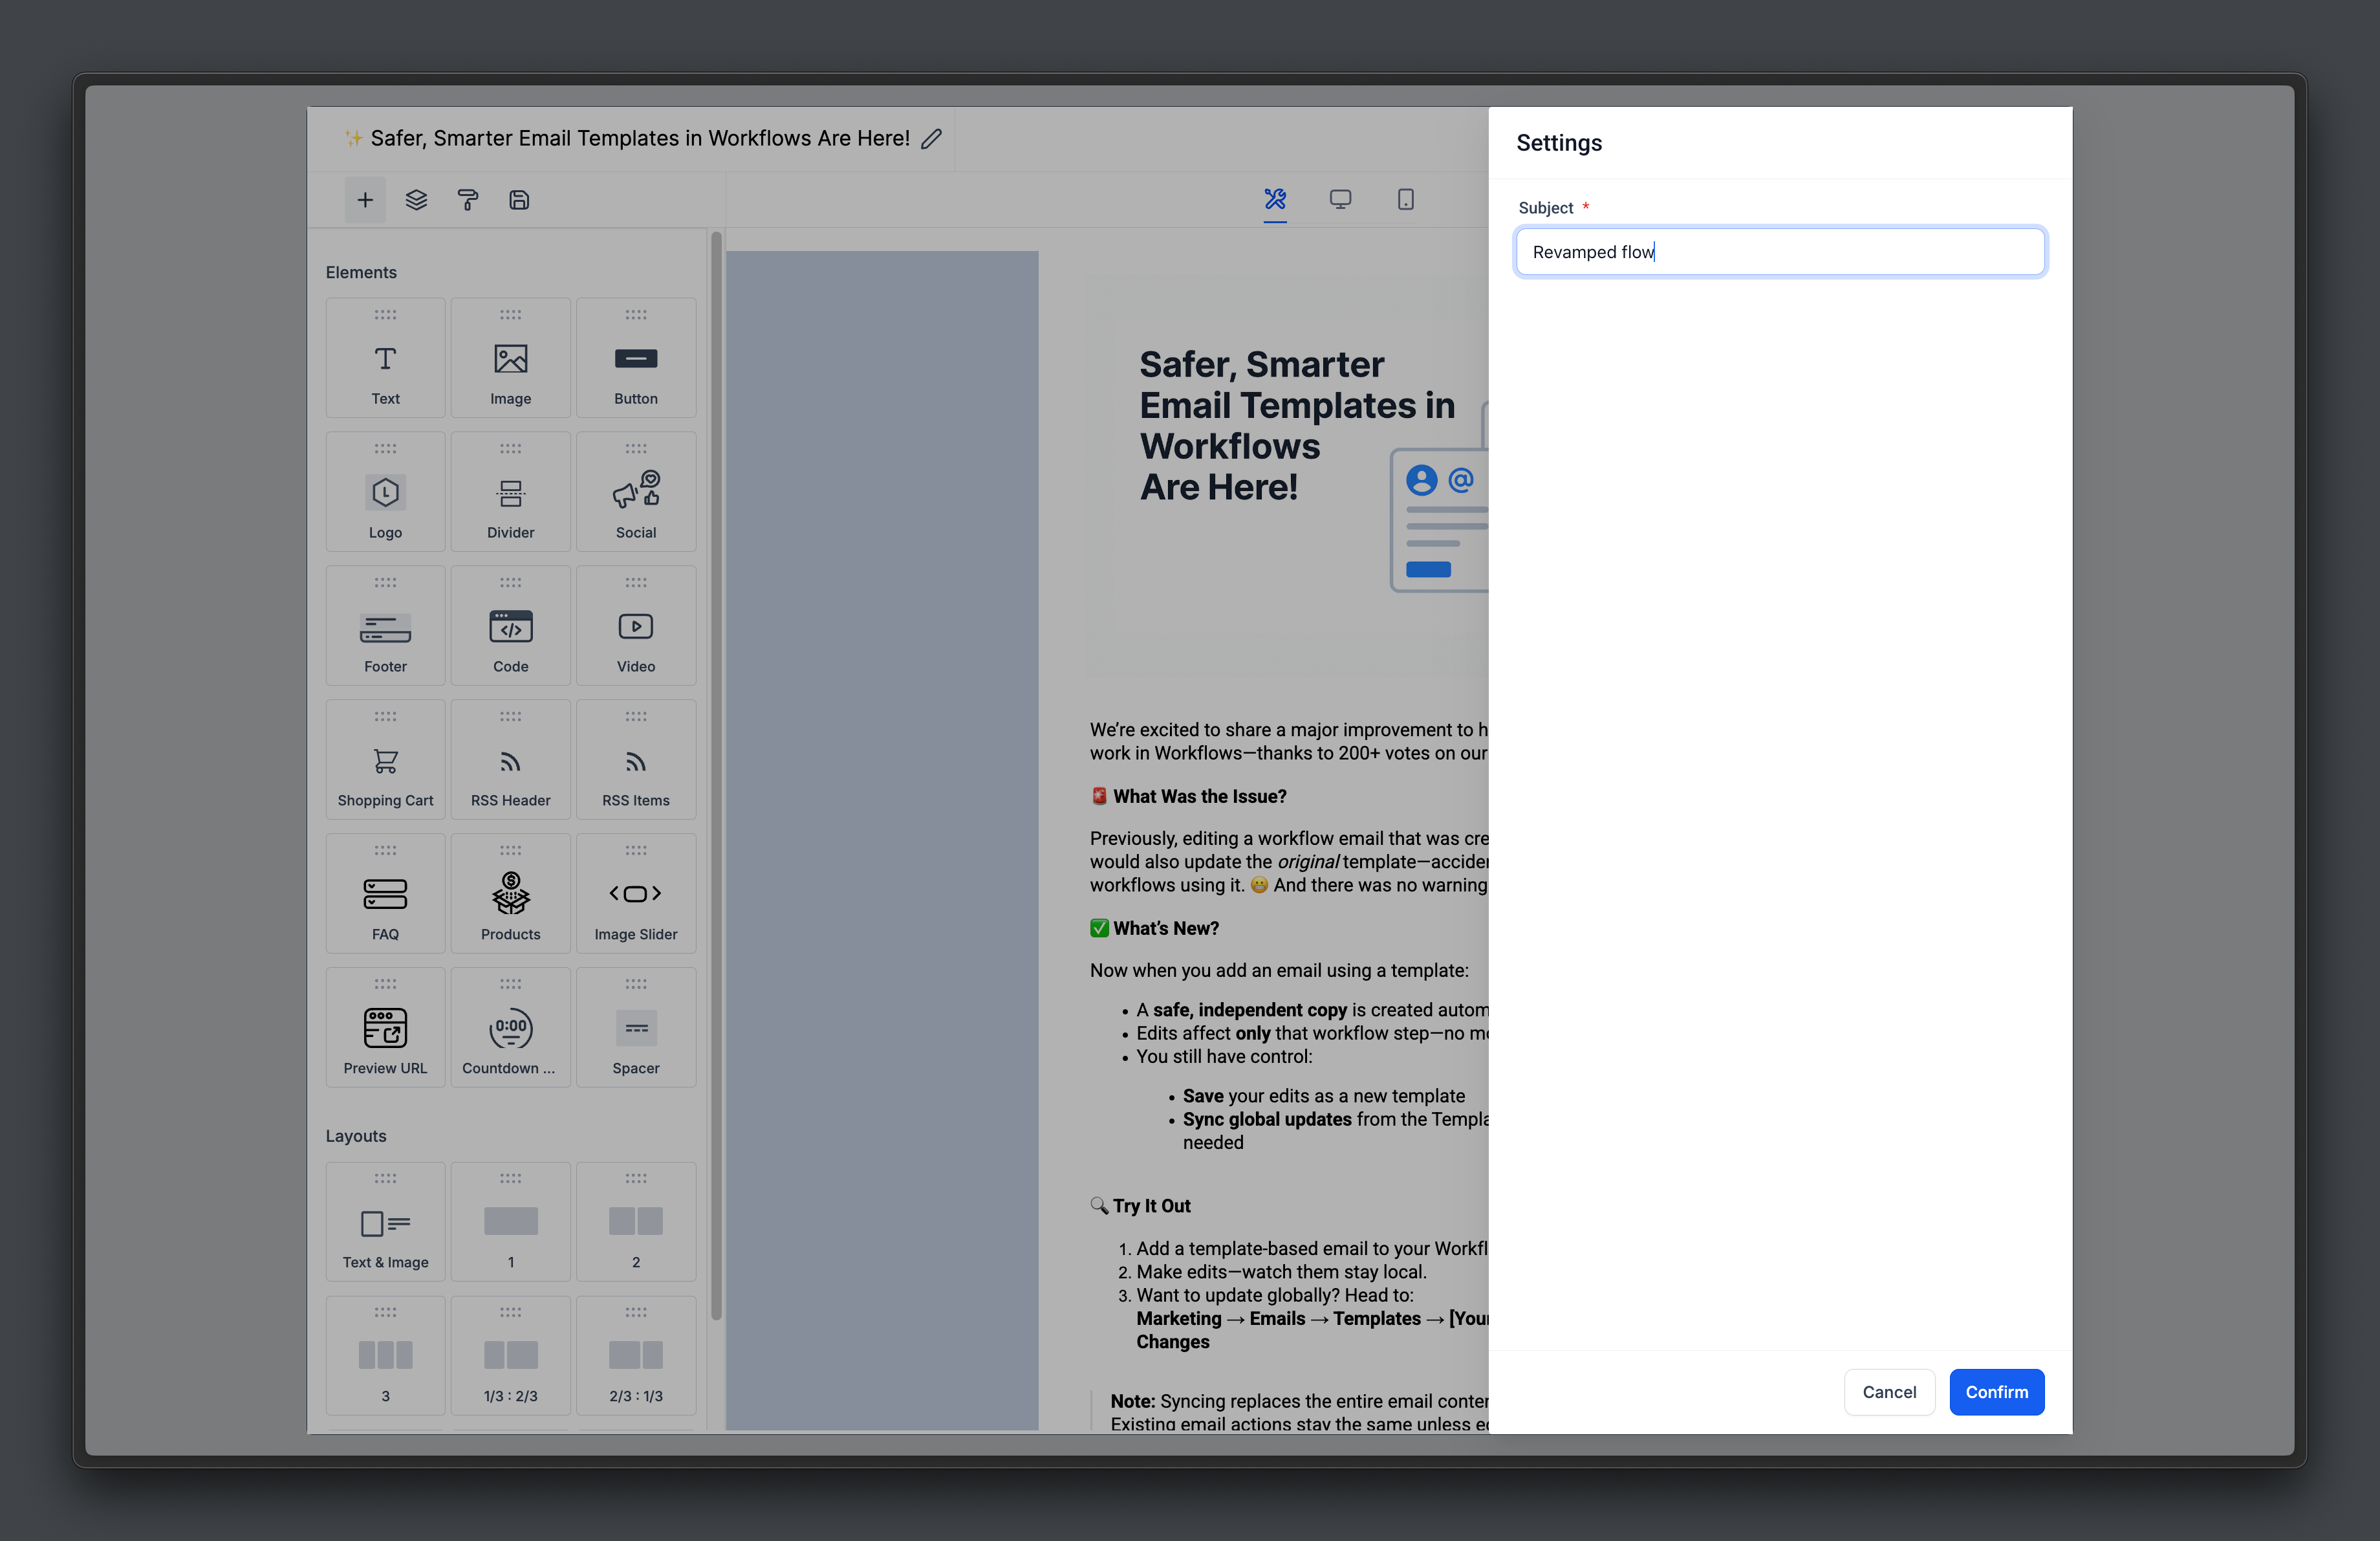
Task: Switch to the builder tools view icon
Action: coord(1275,199)
